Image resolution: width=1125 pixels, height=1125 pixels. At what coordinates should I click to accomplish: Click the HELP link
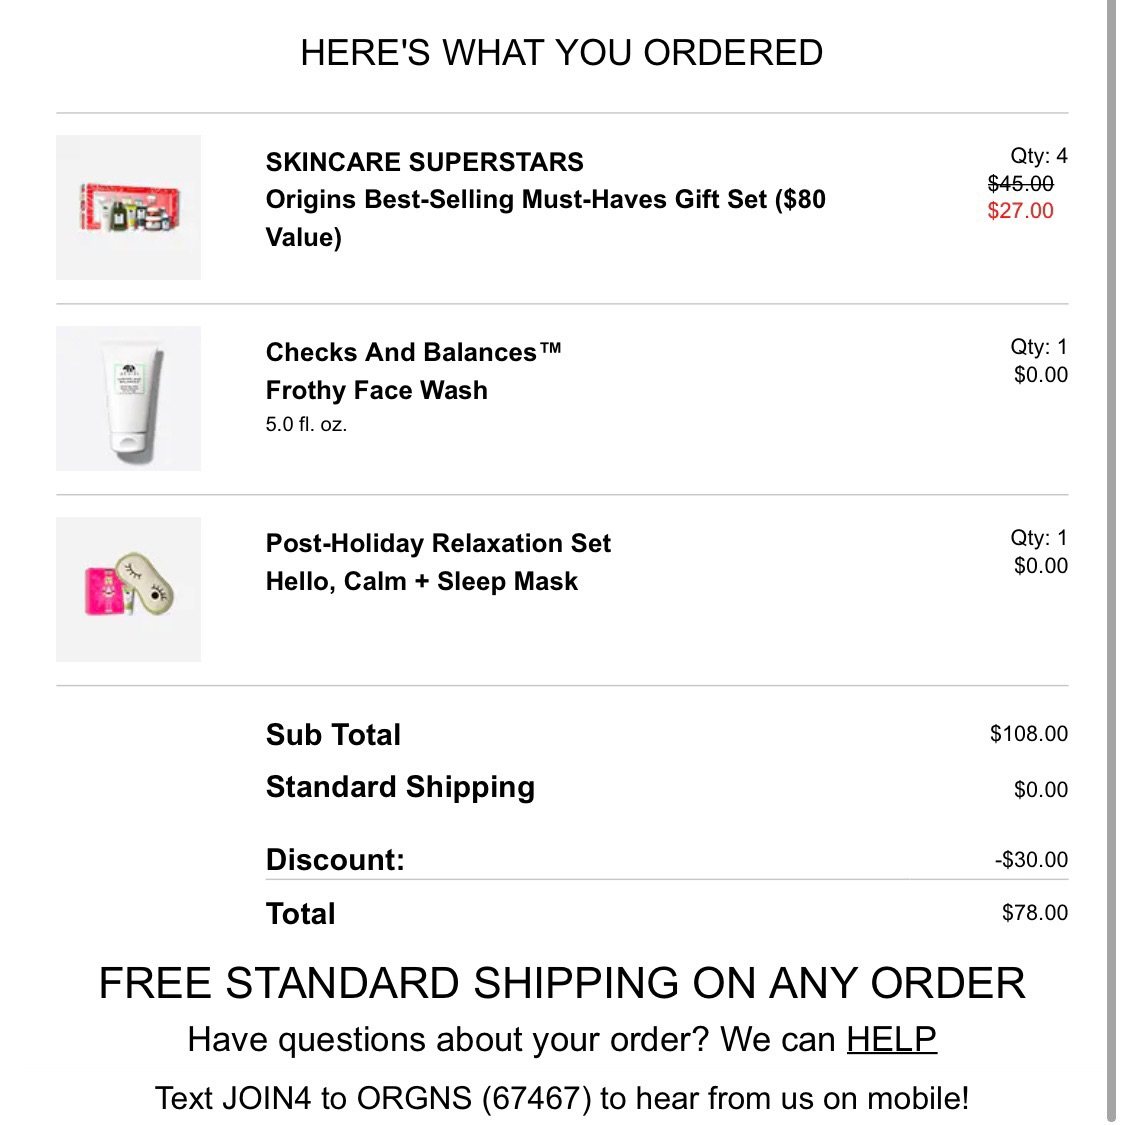[891, 1039]
